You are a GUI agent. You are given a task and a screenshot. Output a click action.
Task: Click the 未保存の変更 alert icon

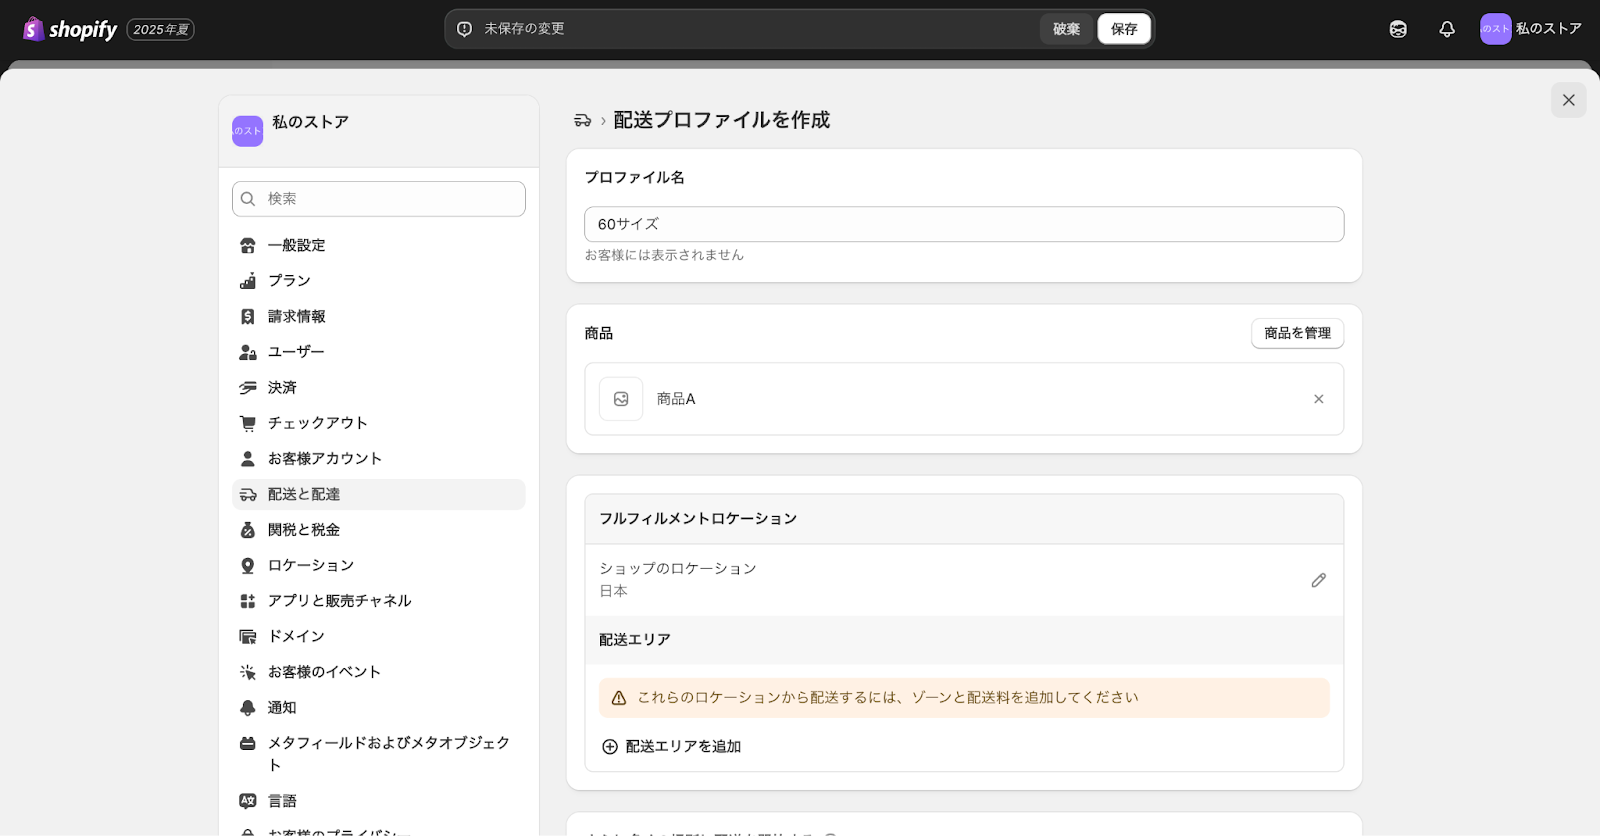coord(464,29)
